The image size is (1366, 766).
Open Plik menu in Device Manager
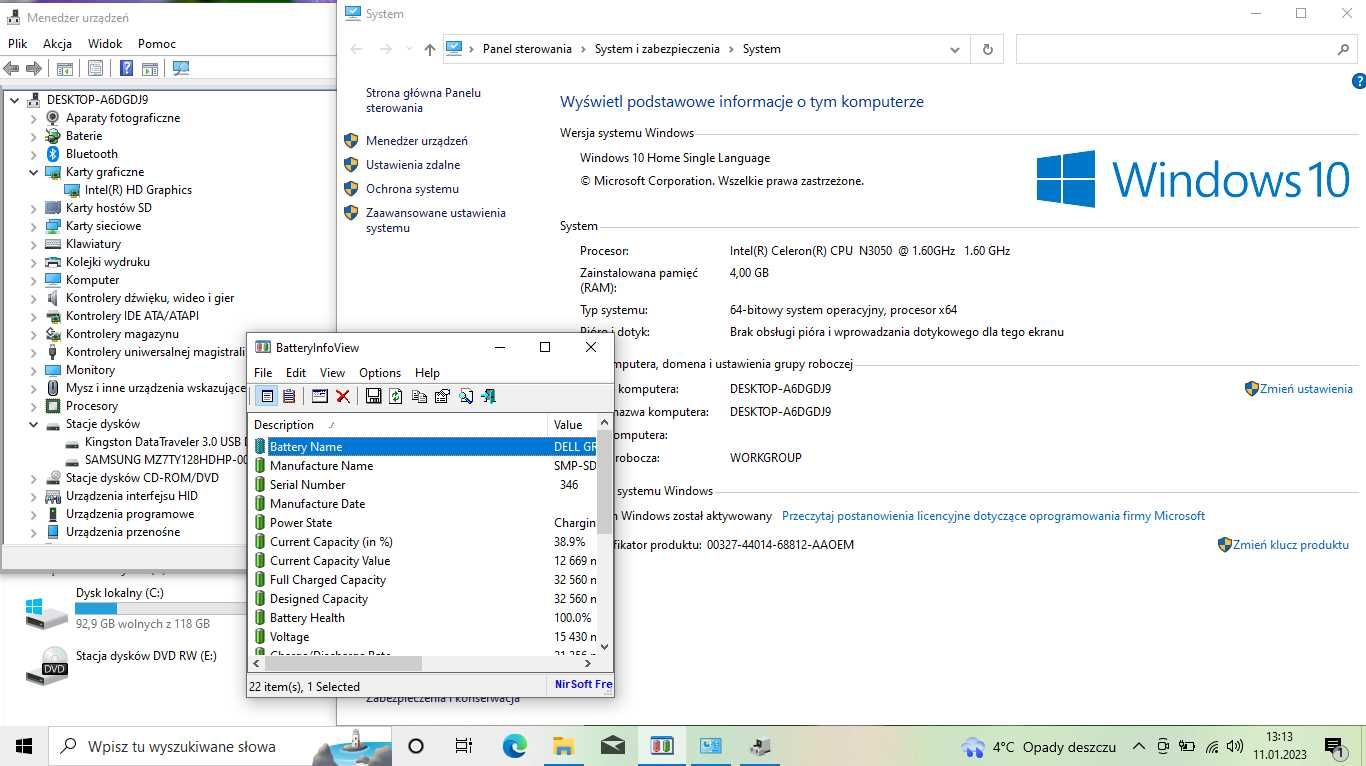tap(17, 44)
